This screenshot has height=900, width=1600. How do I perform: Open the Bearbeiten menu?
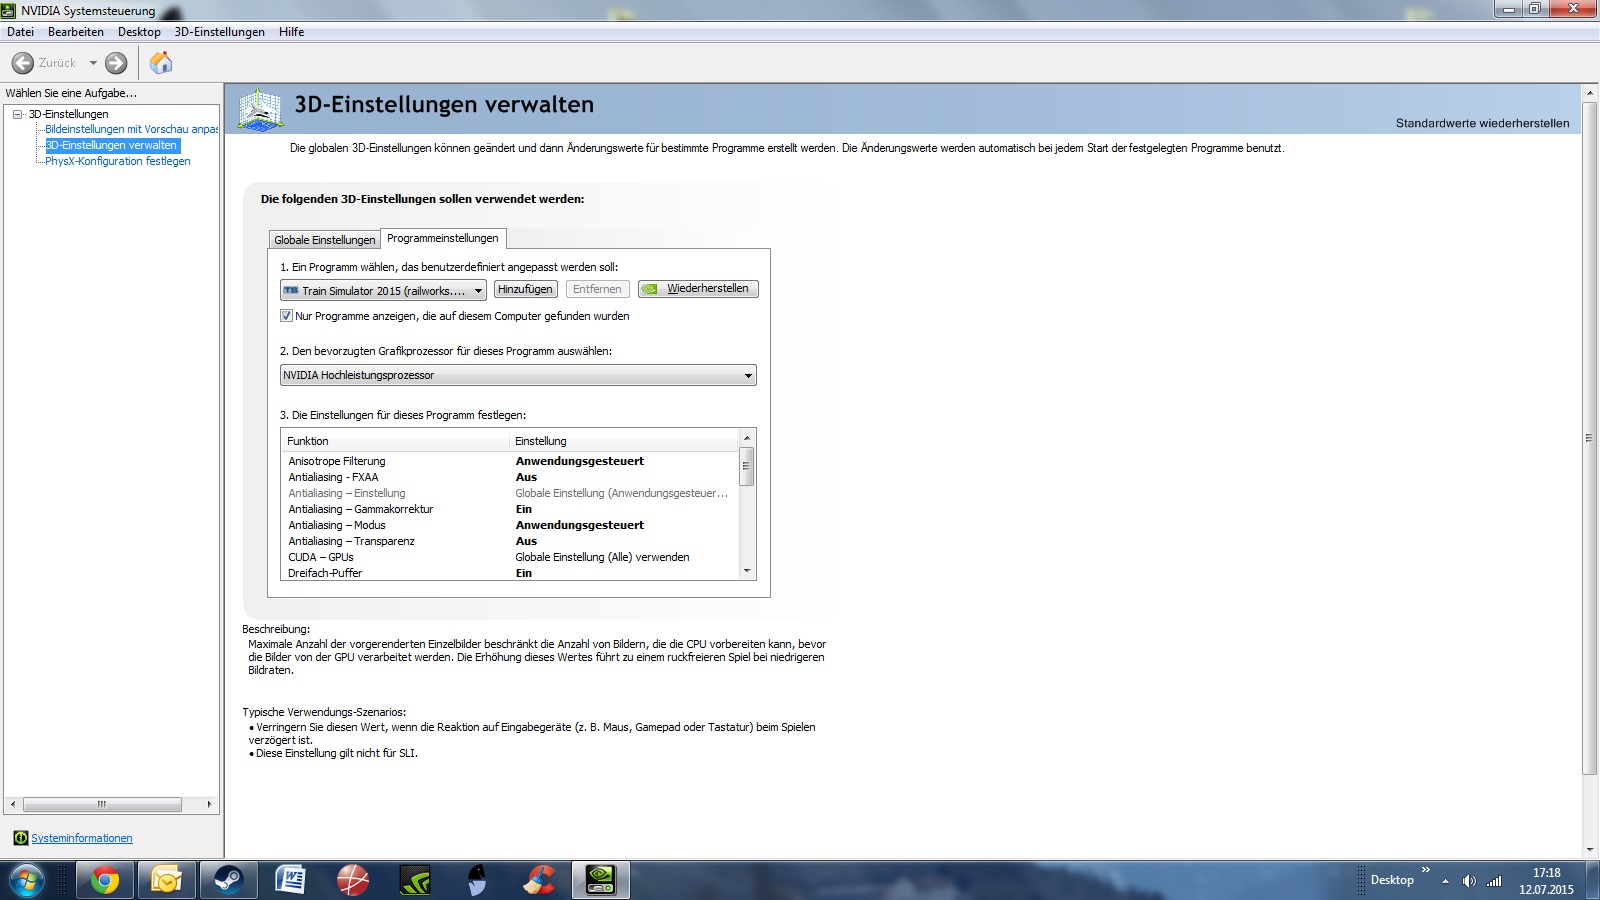pos(76,32)
